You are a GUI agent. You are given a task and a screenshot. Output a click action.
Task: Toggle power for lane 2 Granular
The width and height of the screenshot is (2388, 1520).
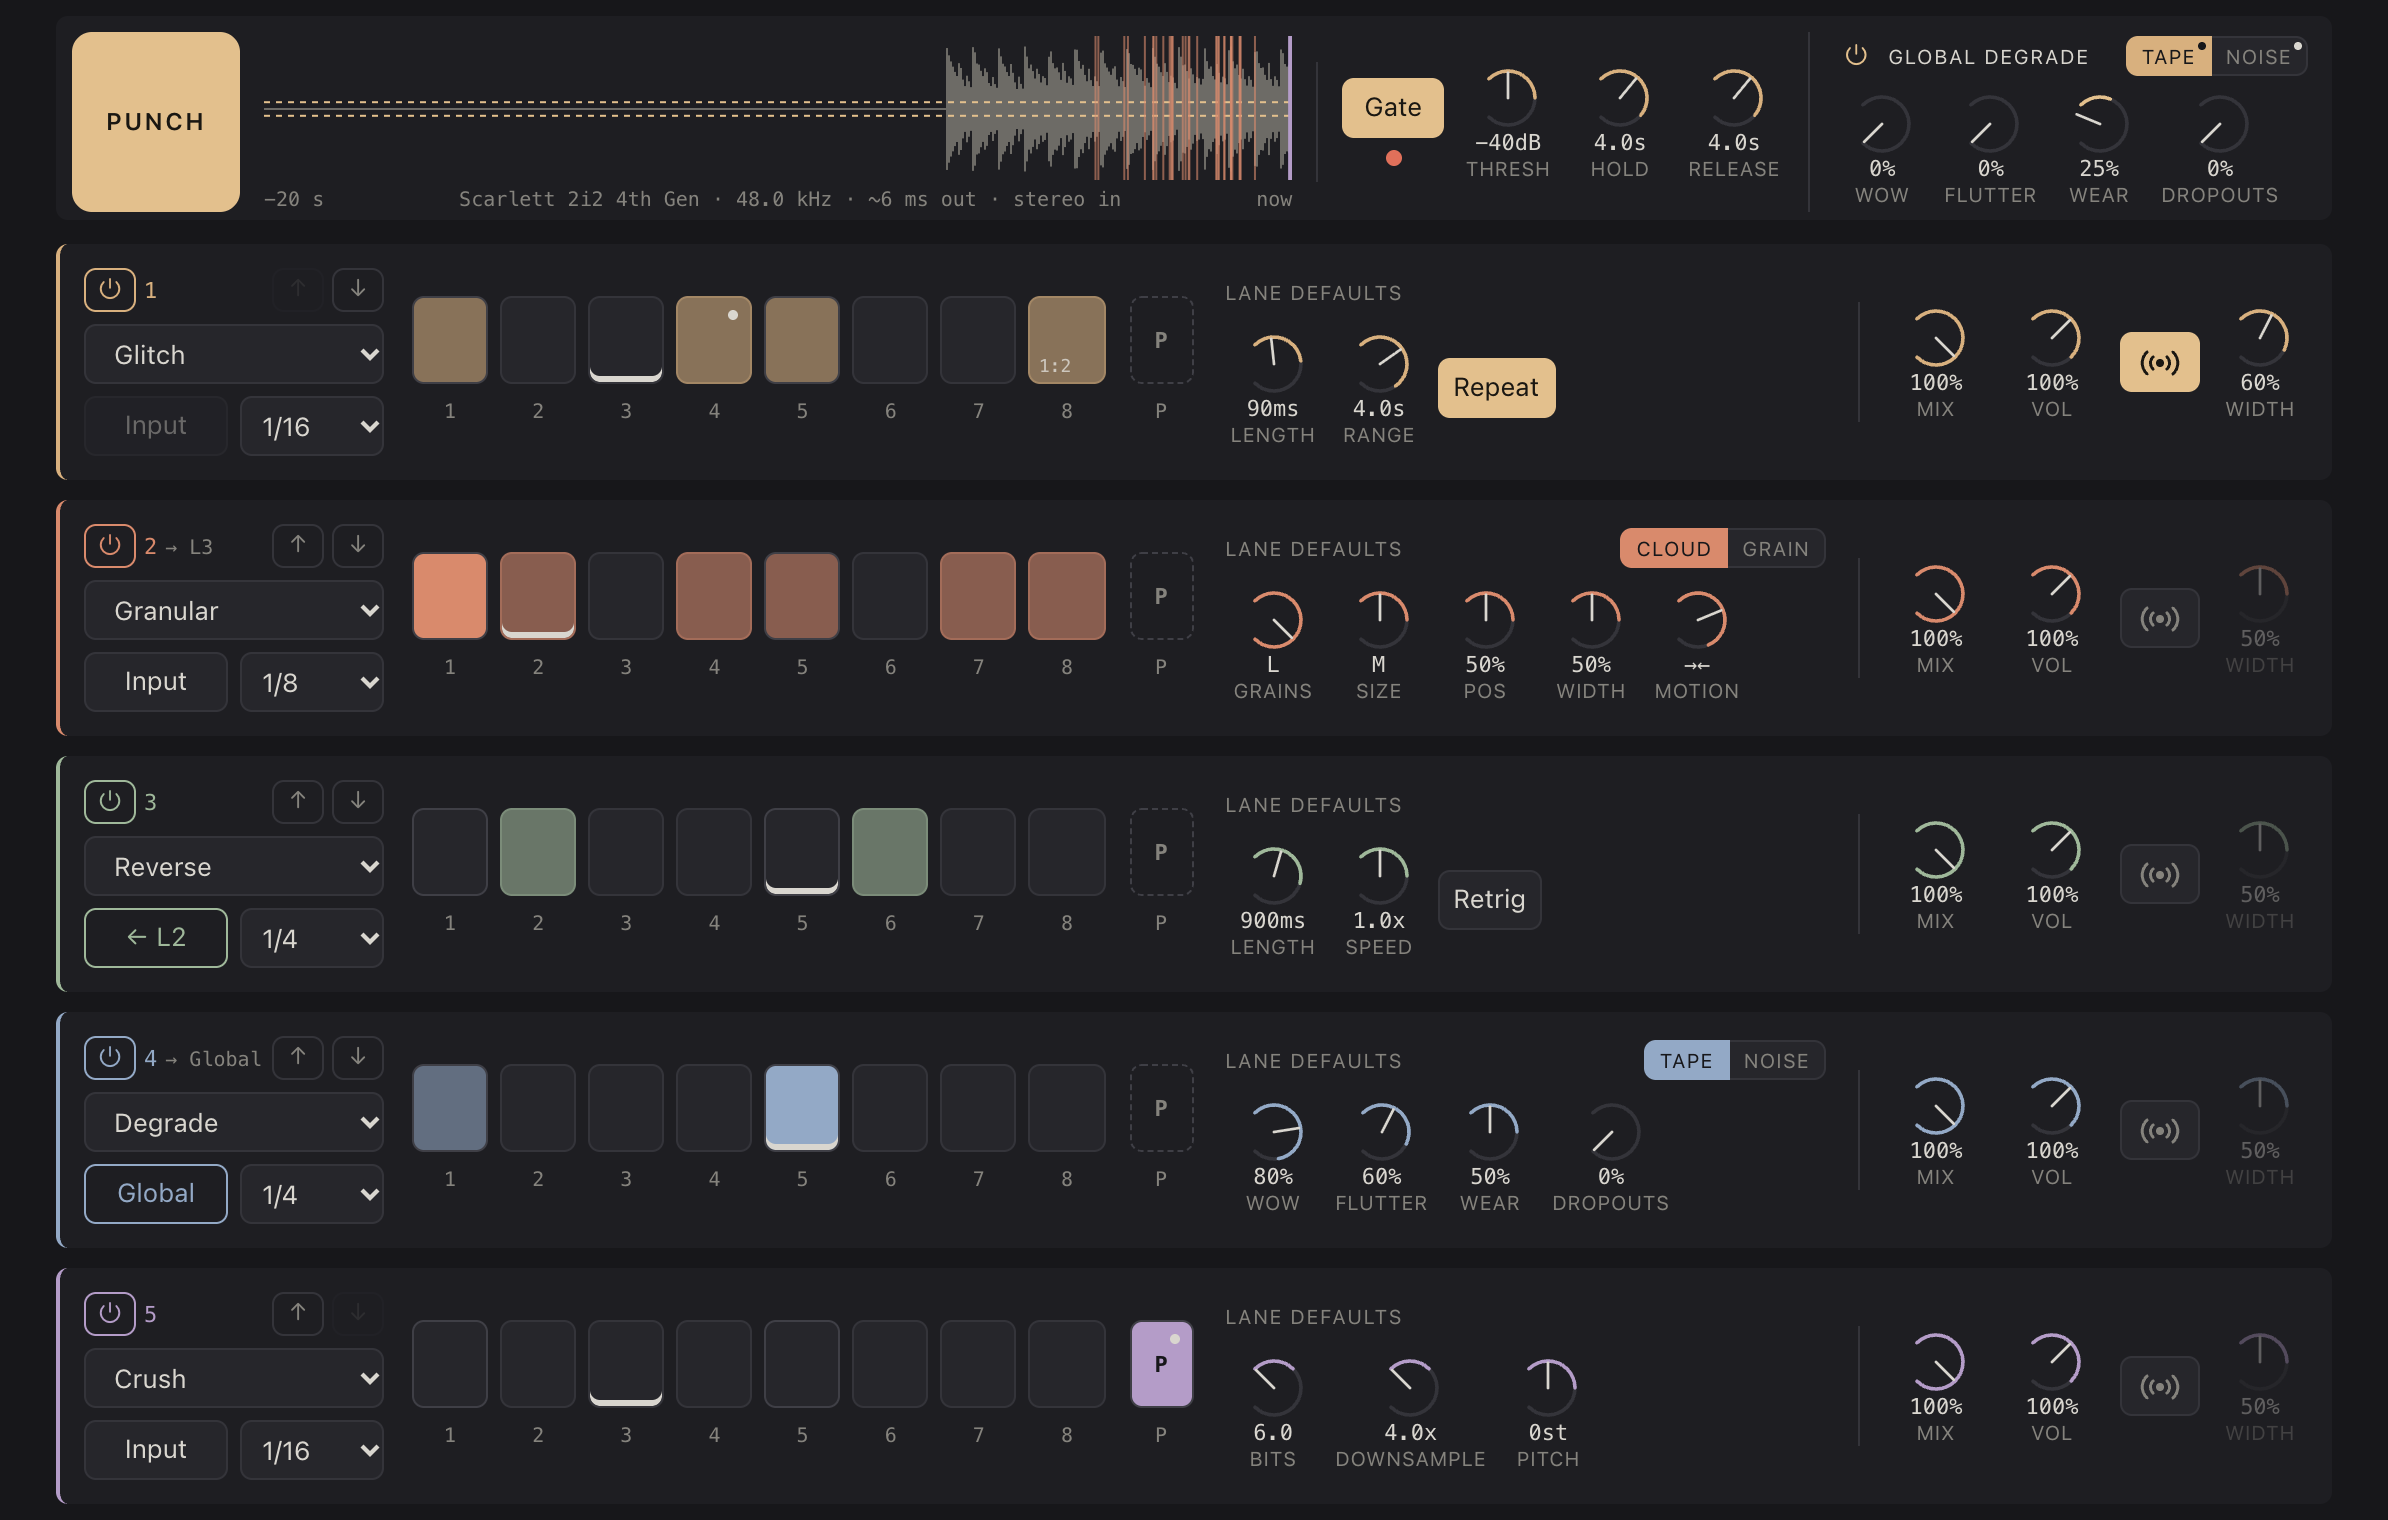[x=110, y=545]
